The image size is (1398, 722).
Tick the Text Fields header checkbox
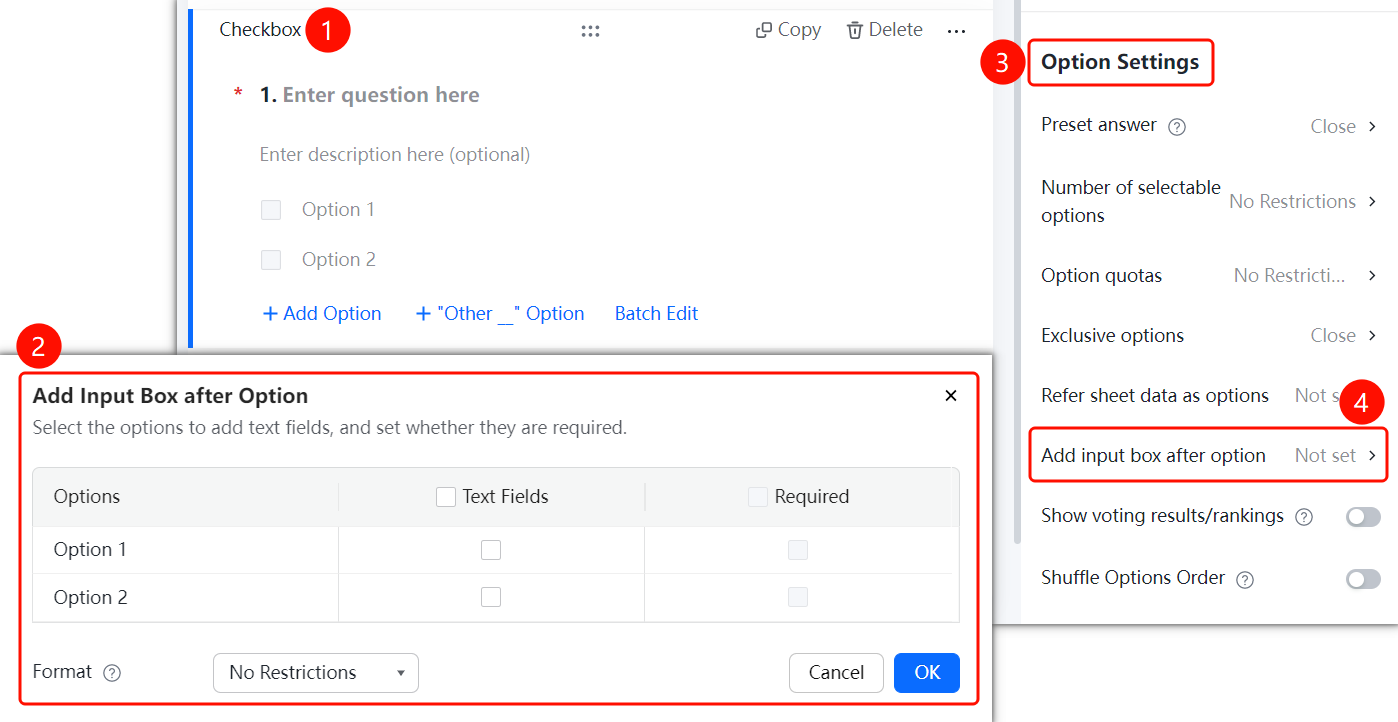pos(446,497)
